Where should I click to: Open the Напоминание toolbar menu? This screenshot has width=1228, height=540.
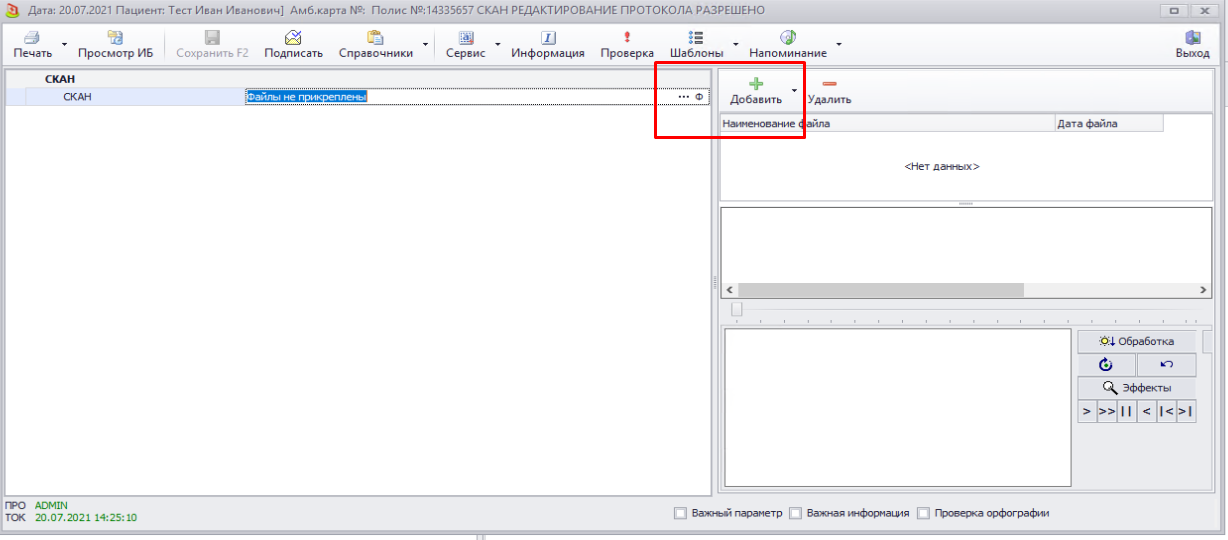click(787, 44)
